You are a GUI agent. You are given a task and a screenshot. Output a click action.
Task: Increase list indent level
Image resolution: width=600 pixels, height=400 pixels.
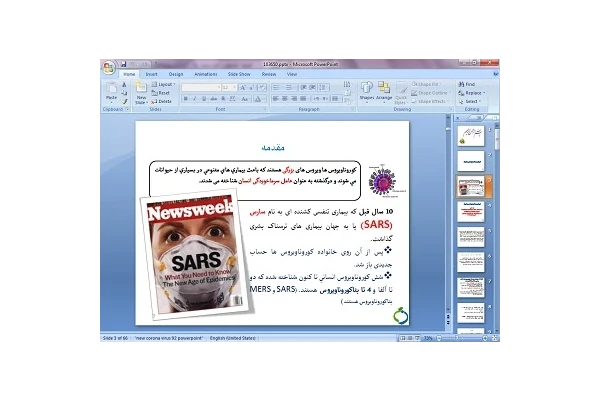coord(312,88)
